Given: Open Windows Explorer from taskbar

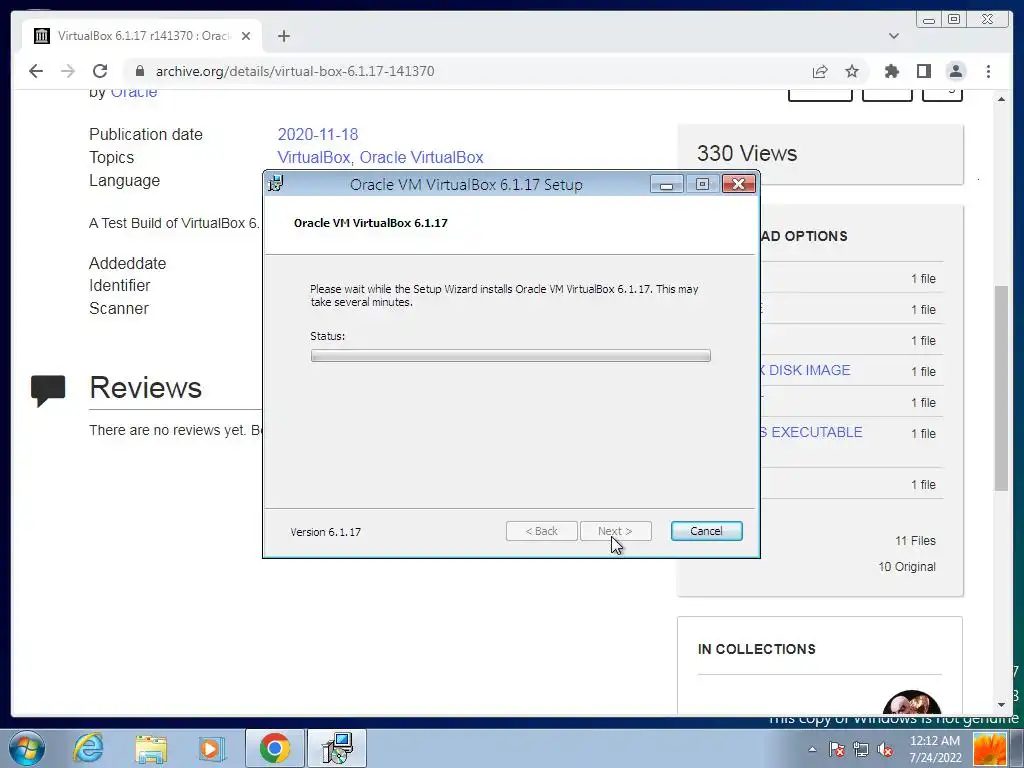Looking at the screenshot, I should [151, 748].
